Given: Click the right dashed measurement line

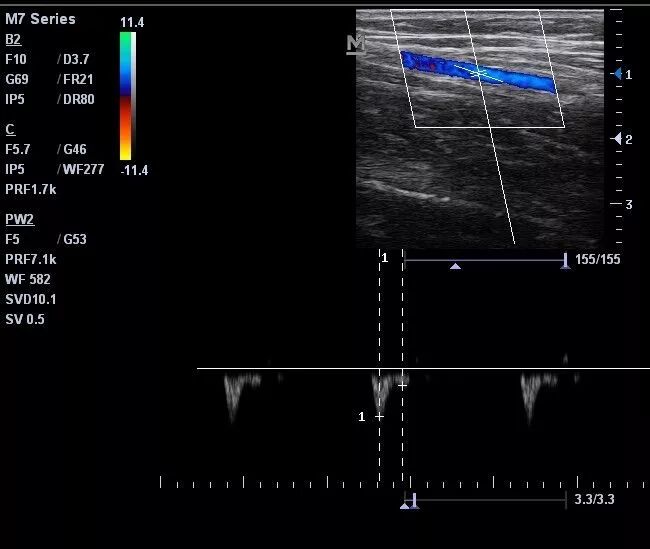Looking at the screenshot, I should click(403, 365).
